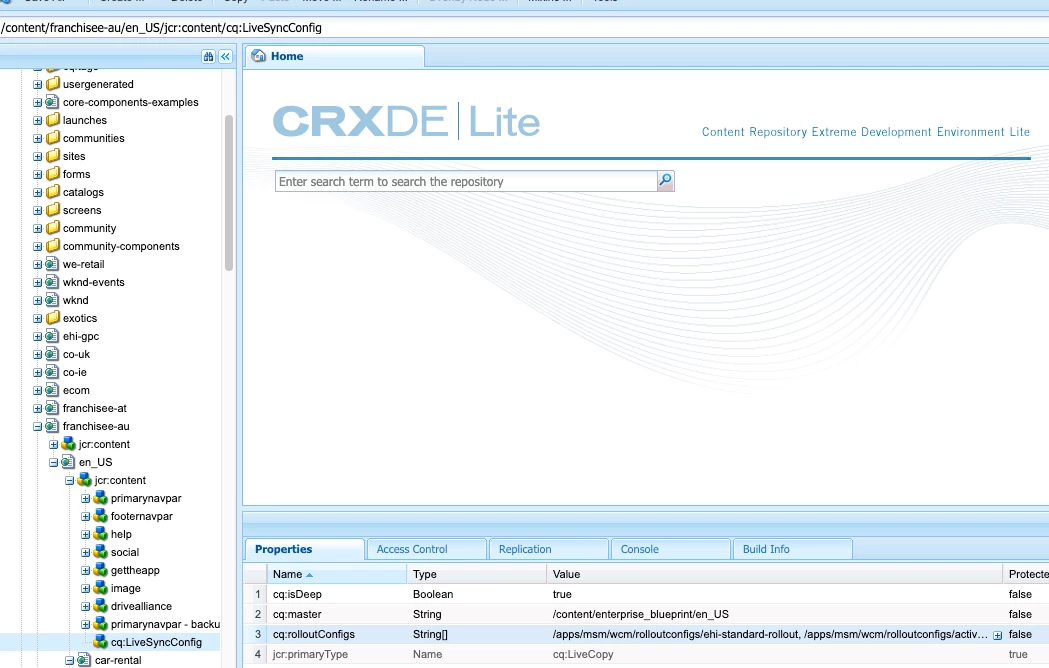Click the binoculars search icon in tree panel
This screenshot has width=1049, height=668.
tap(208, 57)
